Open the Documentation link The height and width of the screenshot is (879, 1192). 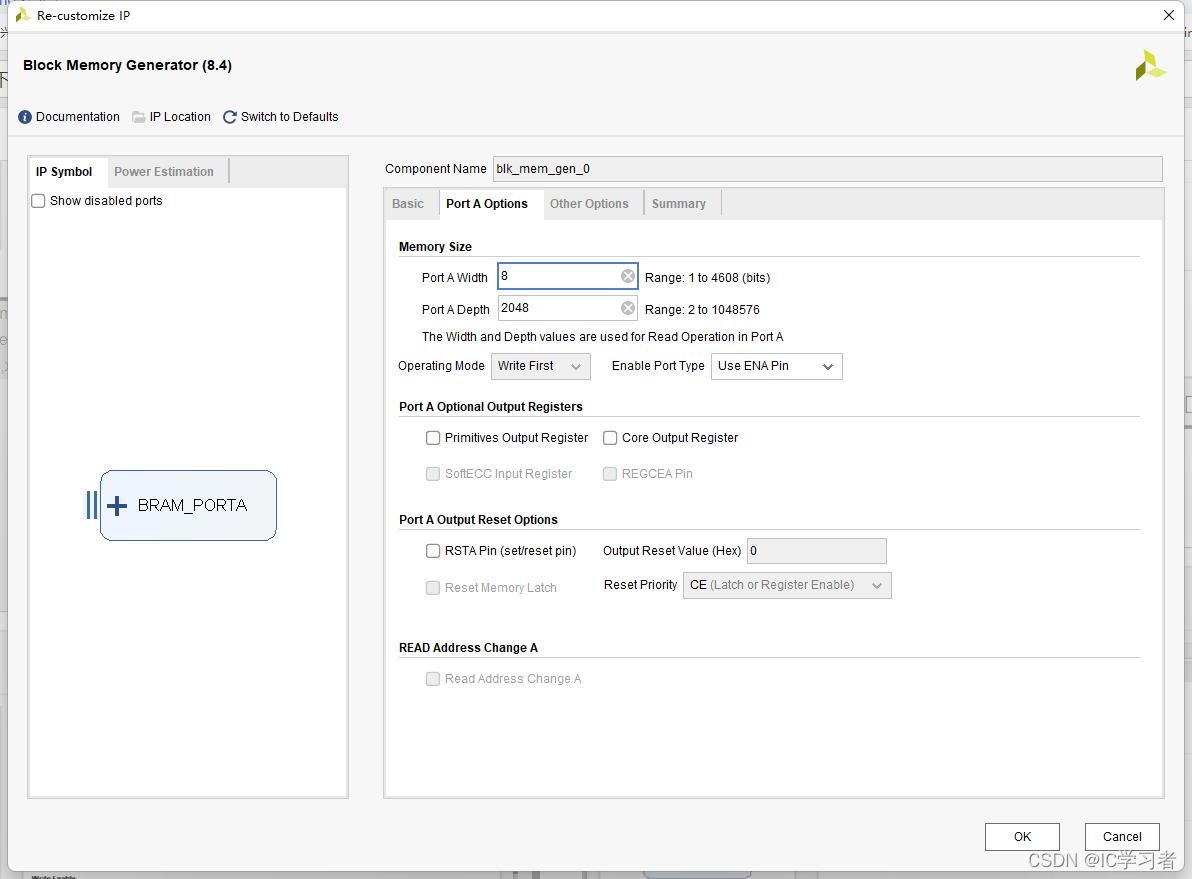(78, 117)
